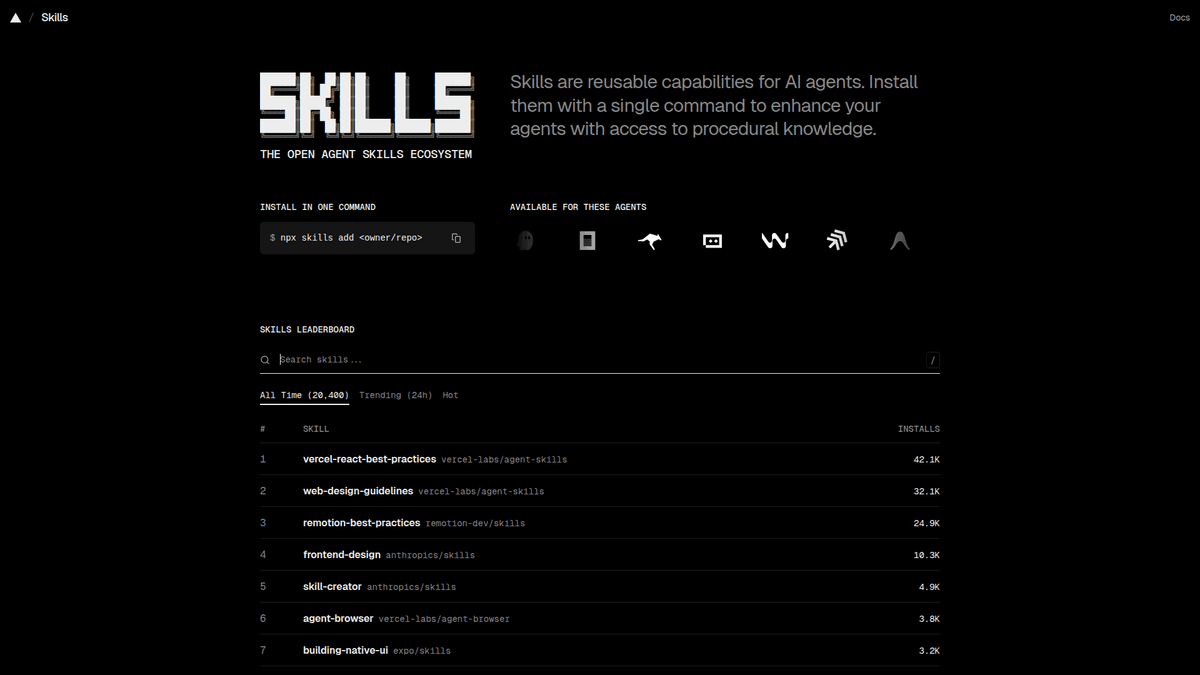The image size is (1200, 675).
Task: Select the triple-chevron arrows agent icon
Action: tap(836, 240)
